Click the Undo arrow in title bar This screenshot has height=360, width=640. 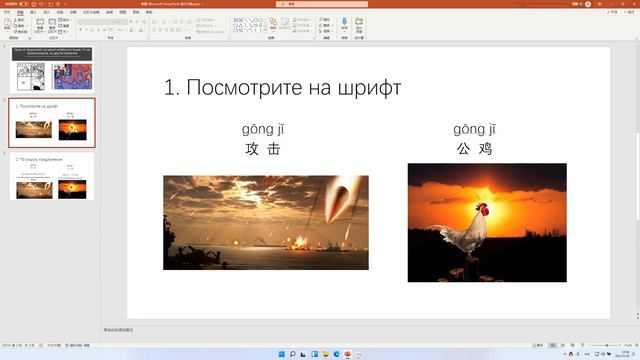pos(41,4)
